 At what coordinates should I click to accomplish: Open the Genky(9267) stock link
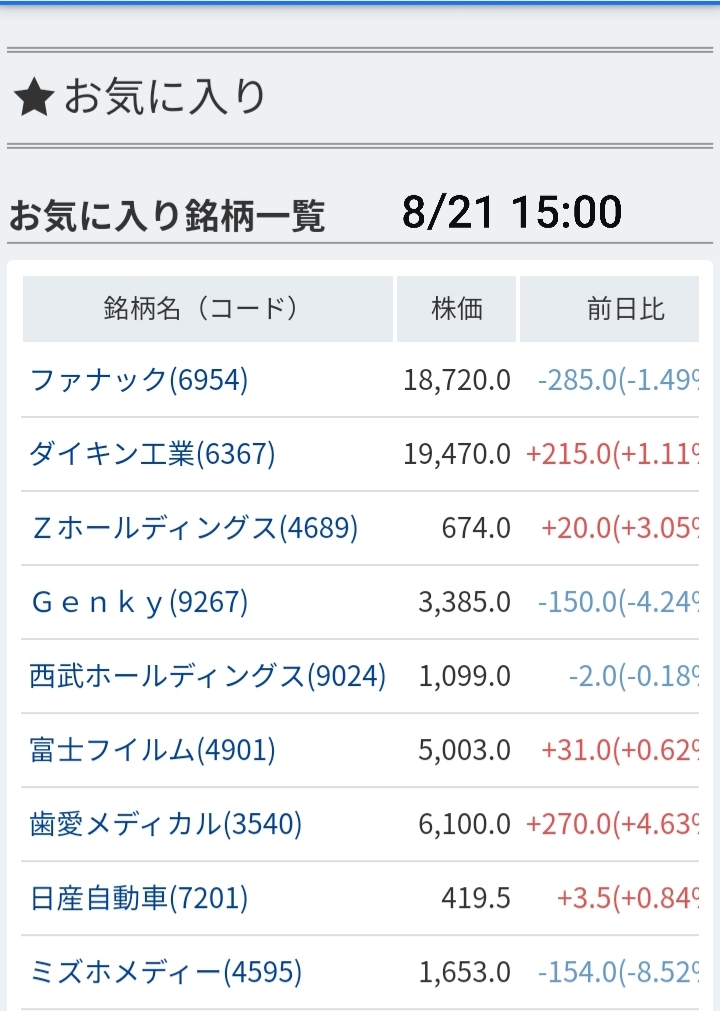coord(139,602)
